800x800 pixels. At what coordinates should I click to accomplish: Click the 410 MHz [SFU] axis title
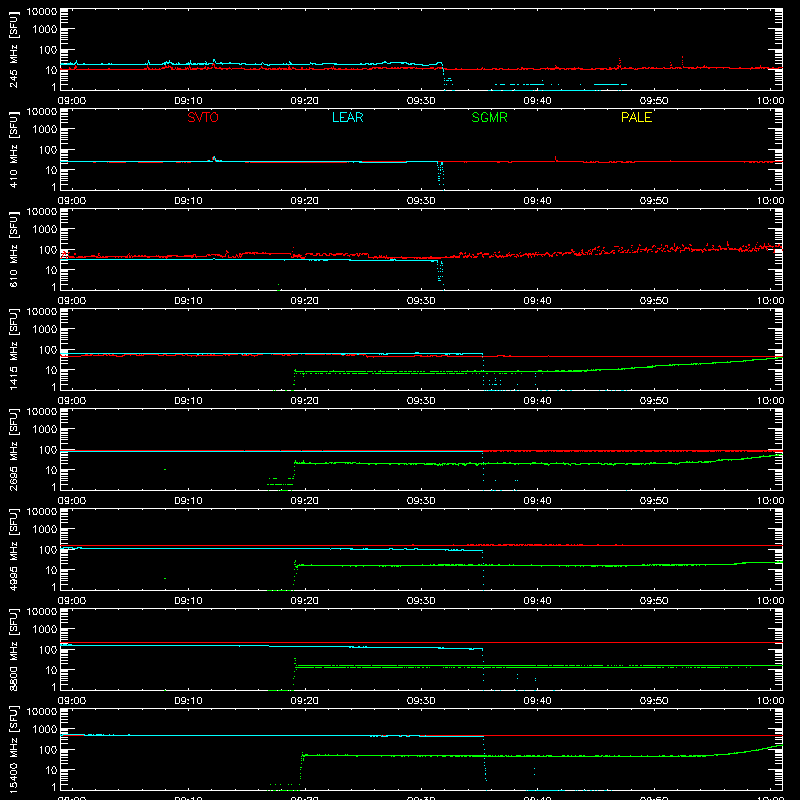click(13, 149)
